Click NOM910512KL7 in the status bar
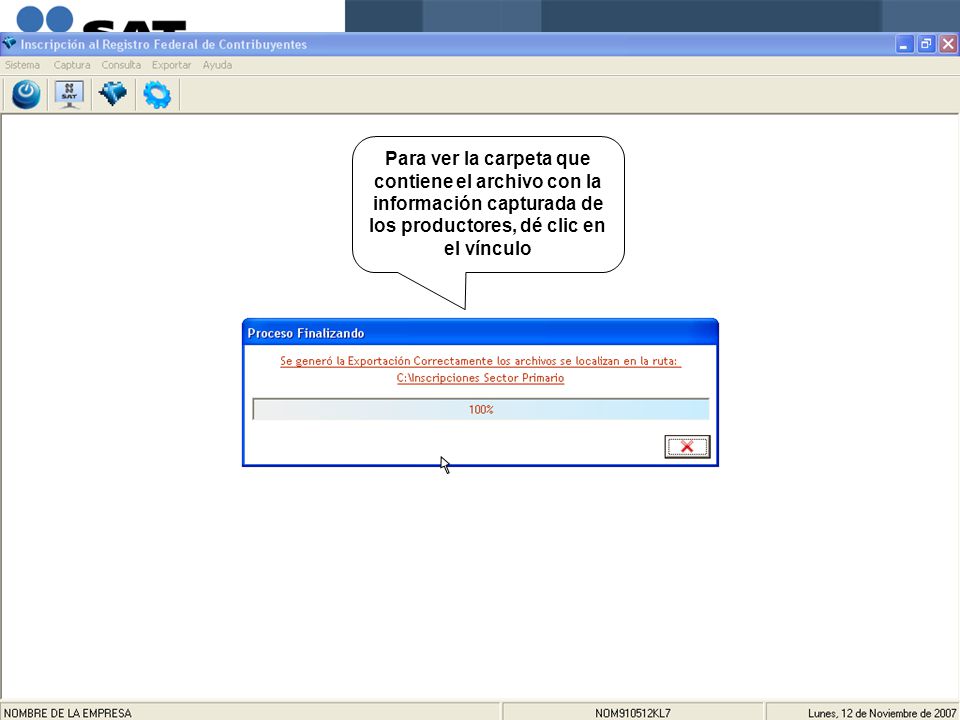This screenshot has width=960, height=720. click(x=632, y=713)
